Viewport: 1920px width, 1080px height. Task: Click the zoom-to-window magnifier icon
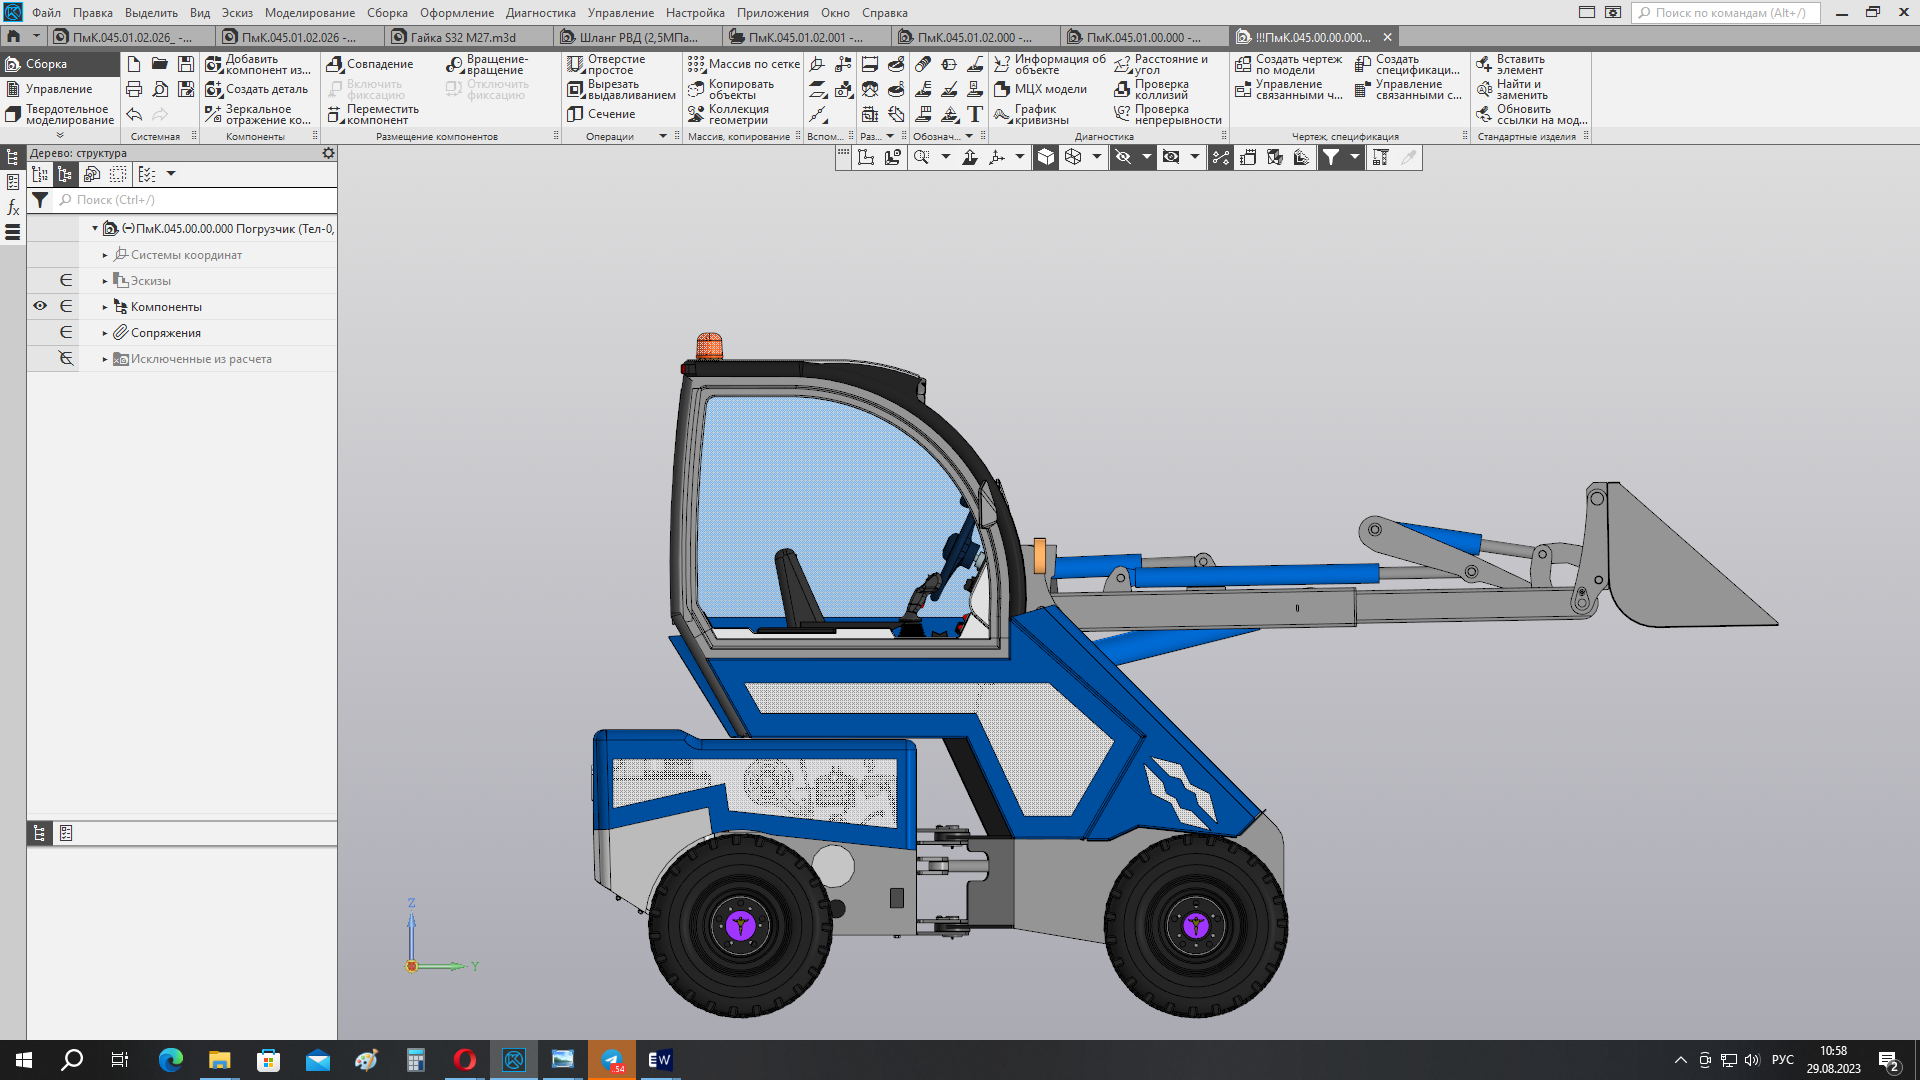click(921, 157)
